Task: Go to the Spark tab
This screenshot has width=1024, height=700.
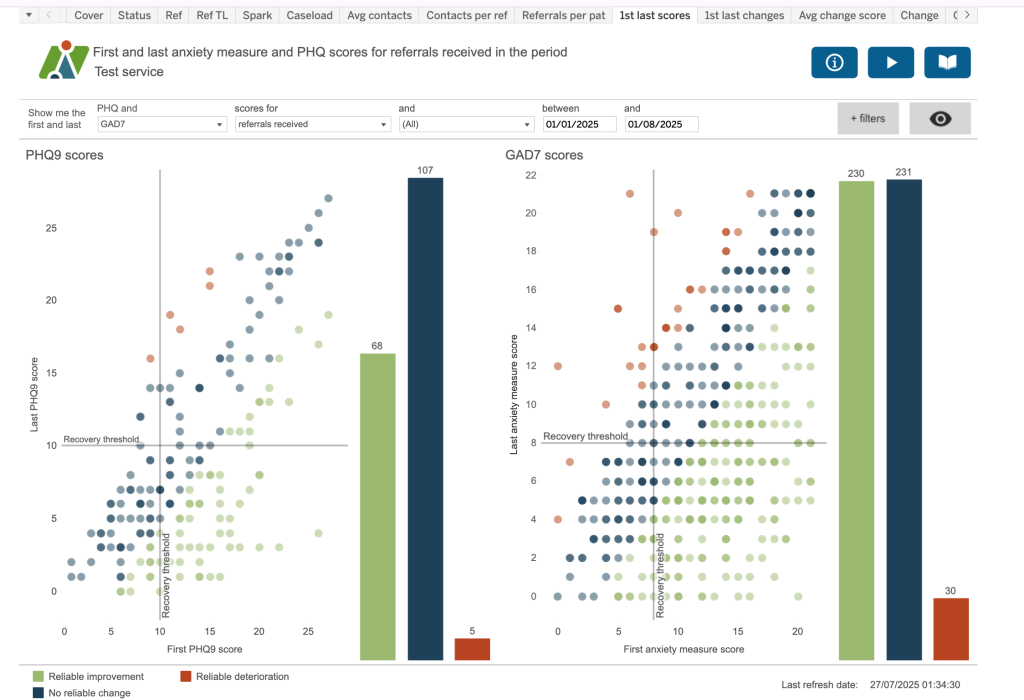Action: coord(256,15)
